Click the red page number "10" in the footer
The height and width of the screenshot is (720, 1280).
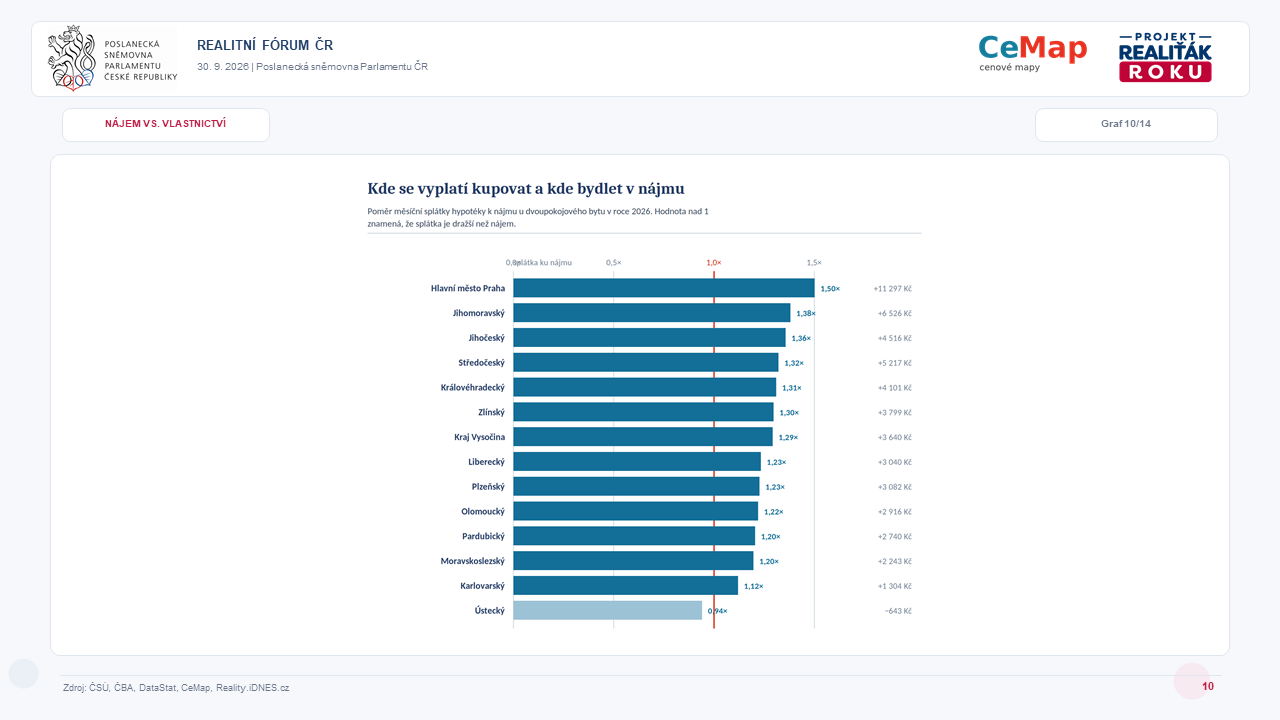pos(1208,687)
